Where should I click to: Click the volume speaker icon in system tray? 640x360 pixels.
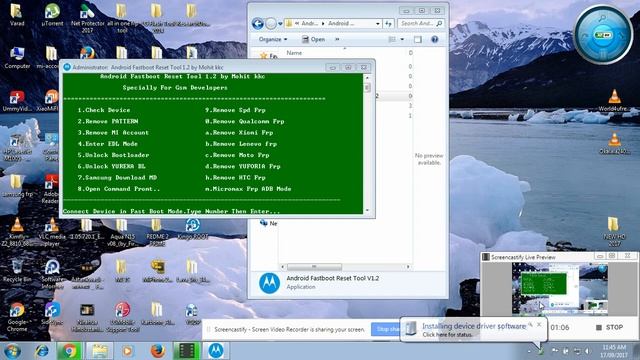point(587,351)
